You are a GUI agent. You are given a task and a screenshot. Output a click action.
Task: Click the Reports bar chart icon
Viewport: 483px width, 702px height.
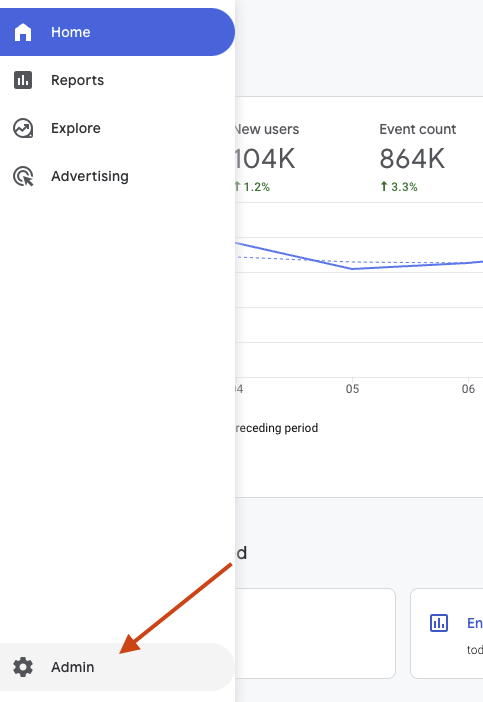click(23, 80)
